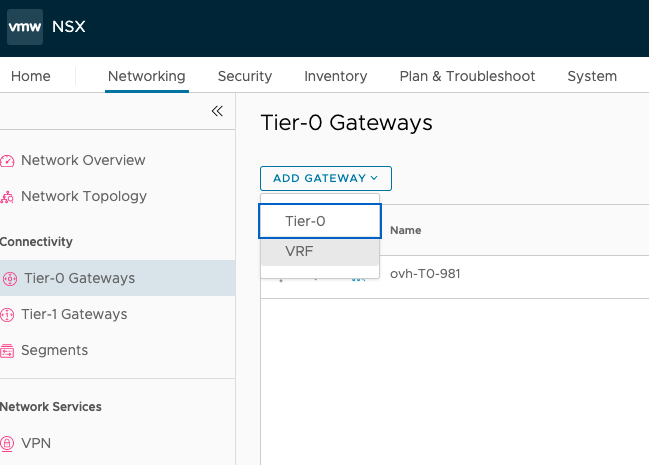The image size is (649, 465).
Task: Click the NSX product title
Action: pyautogui.click(x=69, y=27)
